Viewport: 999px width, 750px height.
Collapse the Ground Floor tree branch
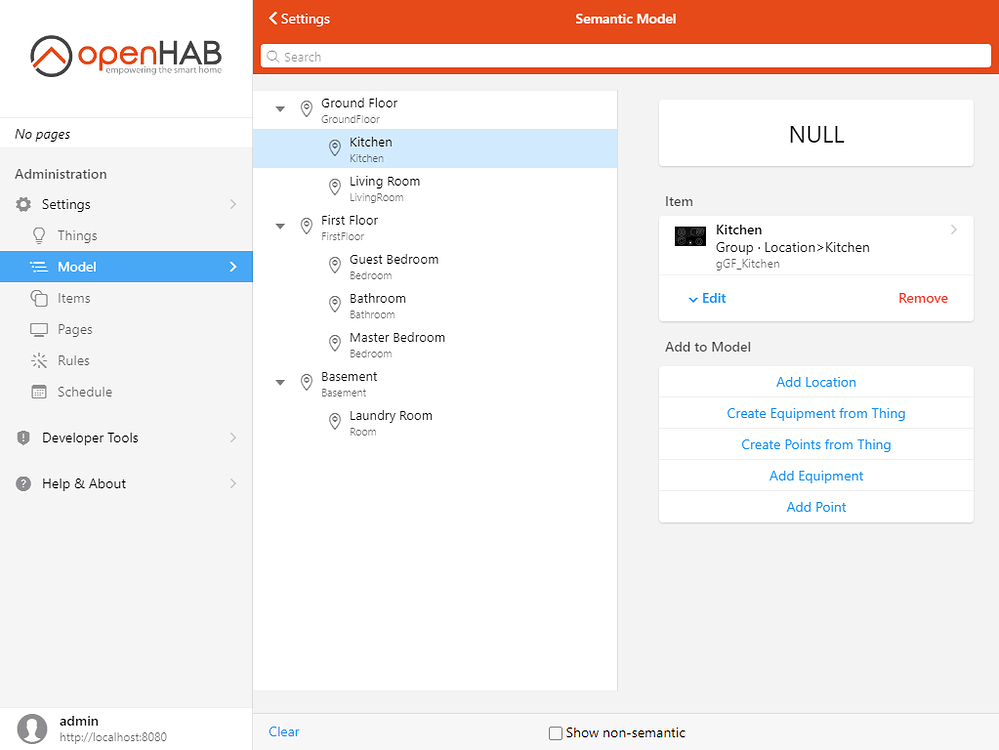pos(280,106)
